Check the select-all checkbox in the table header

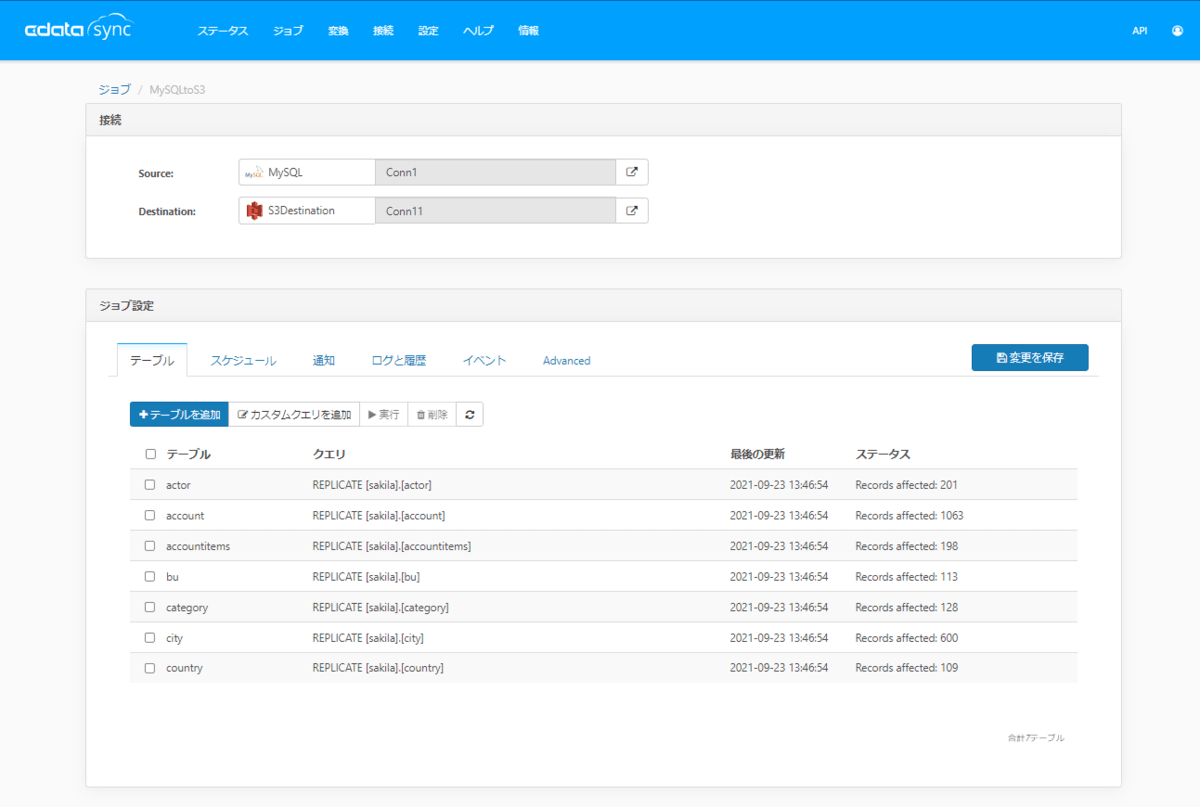pyautogui.click(x=150, y=453)
